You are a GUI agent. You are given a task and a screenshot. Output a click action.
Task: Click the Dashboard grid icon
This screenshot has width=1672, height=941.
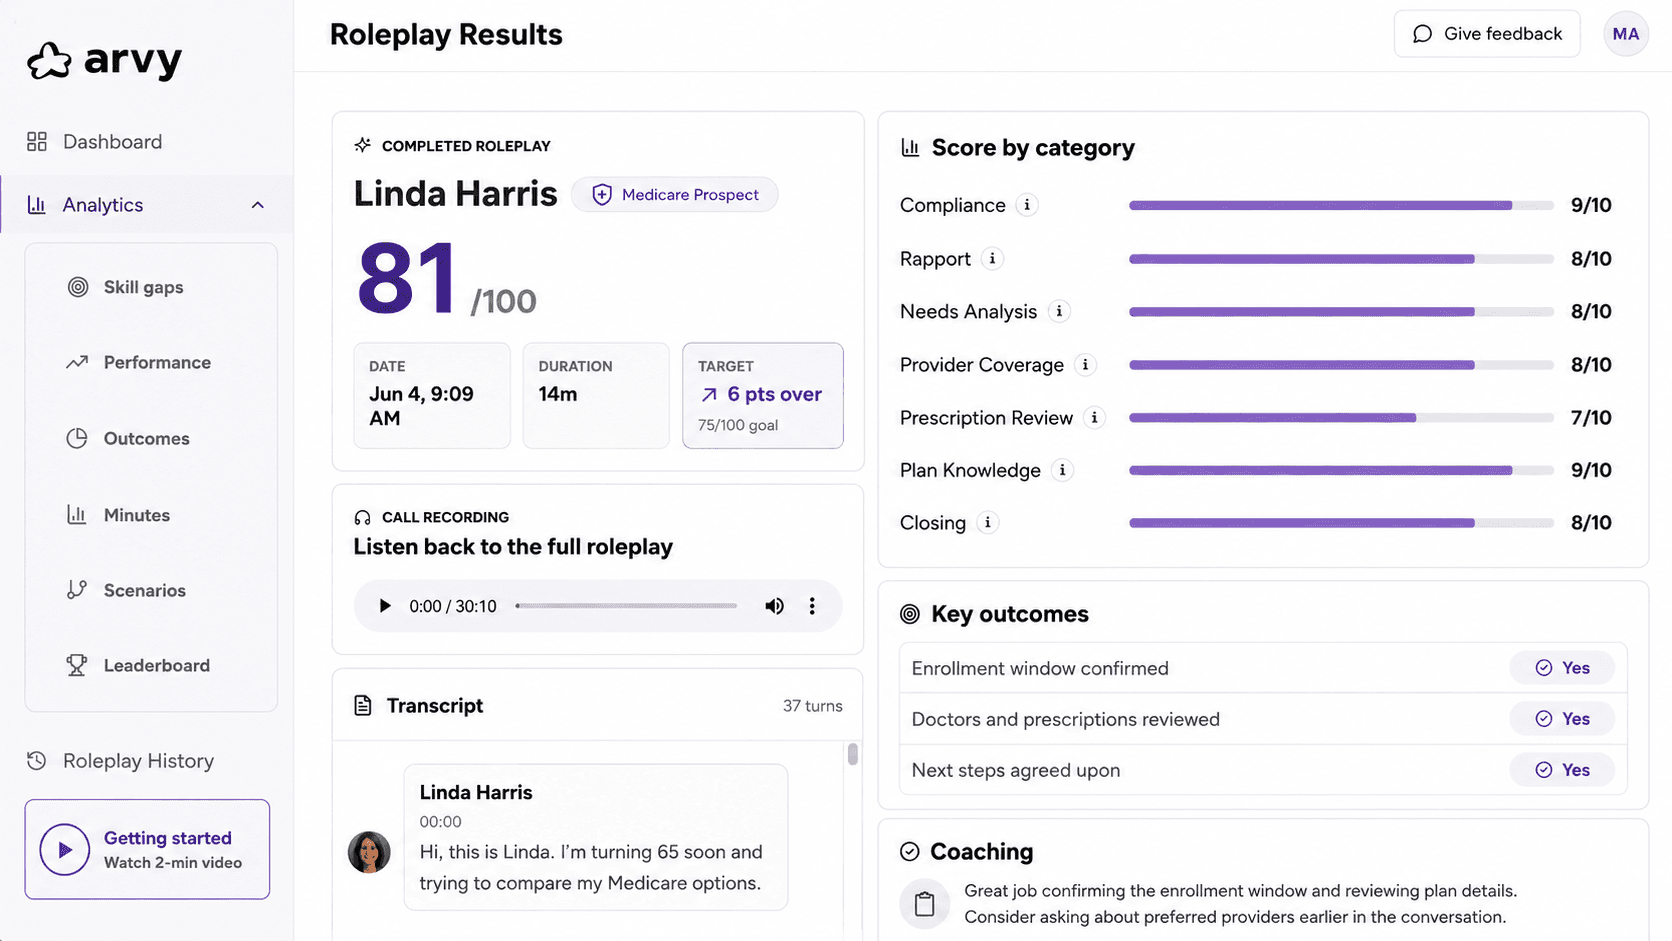pos(37,142)
